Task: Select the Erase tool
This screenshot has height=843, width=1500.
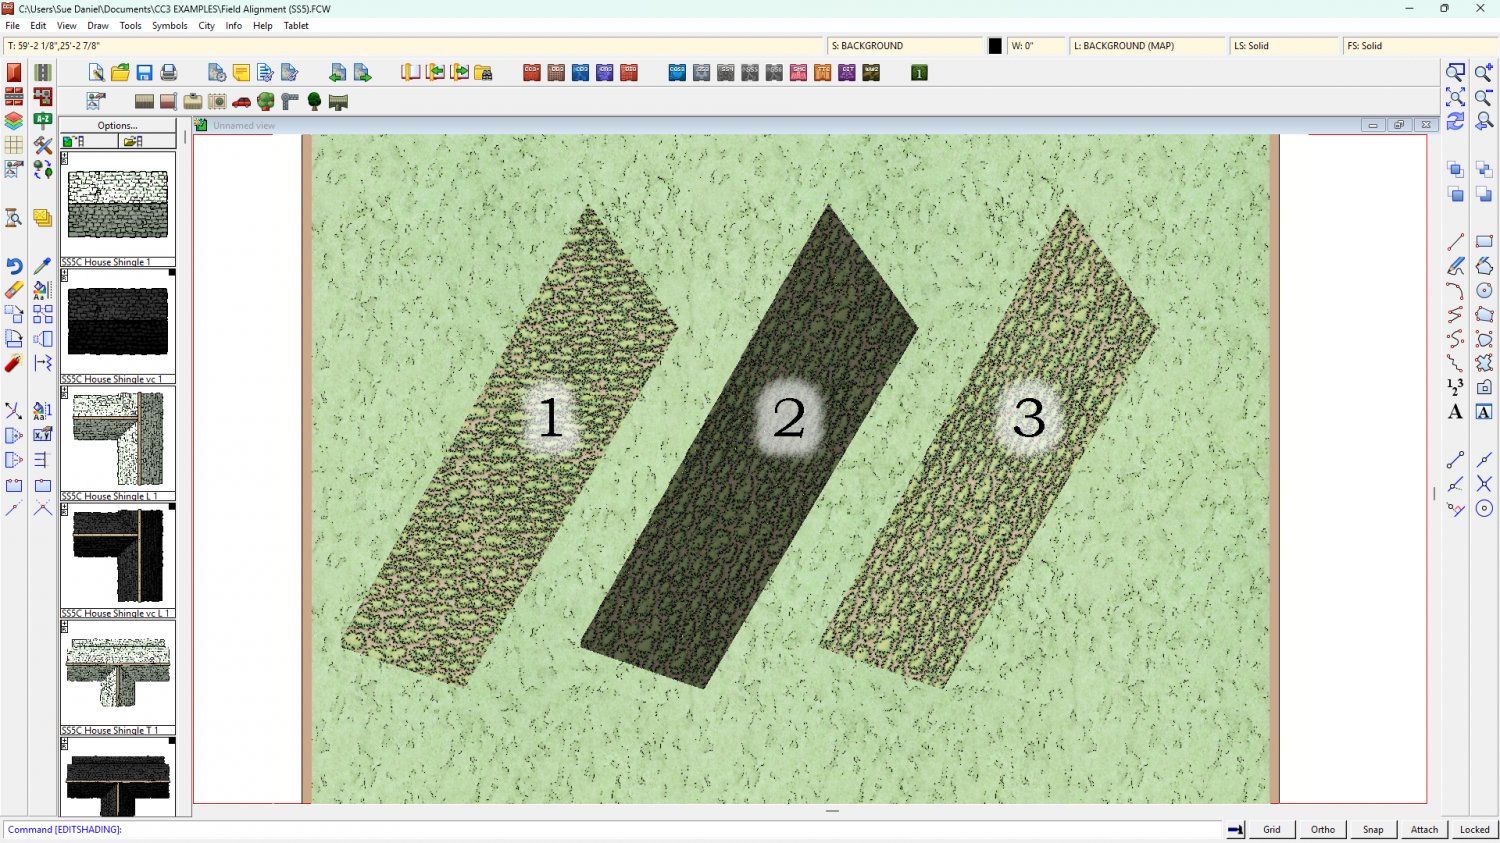Action: tap(14, 290)
